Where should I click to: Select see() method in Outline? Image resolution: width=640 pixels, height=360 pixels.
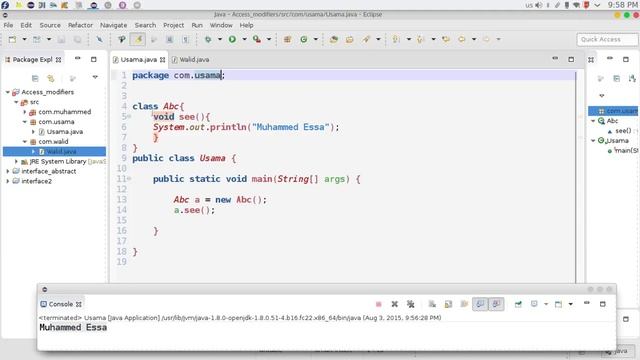pos(620,131)
